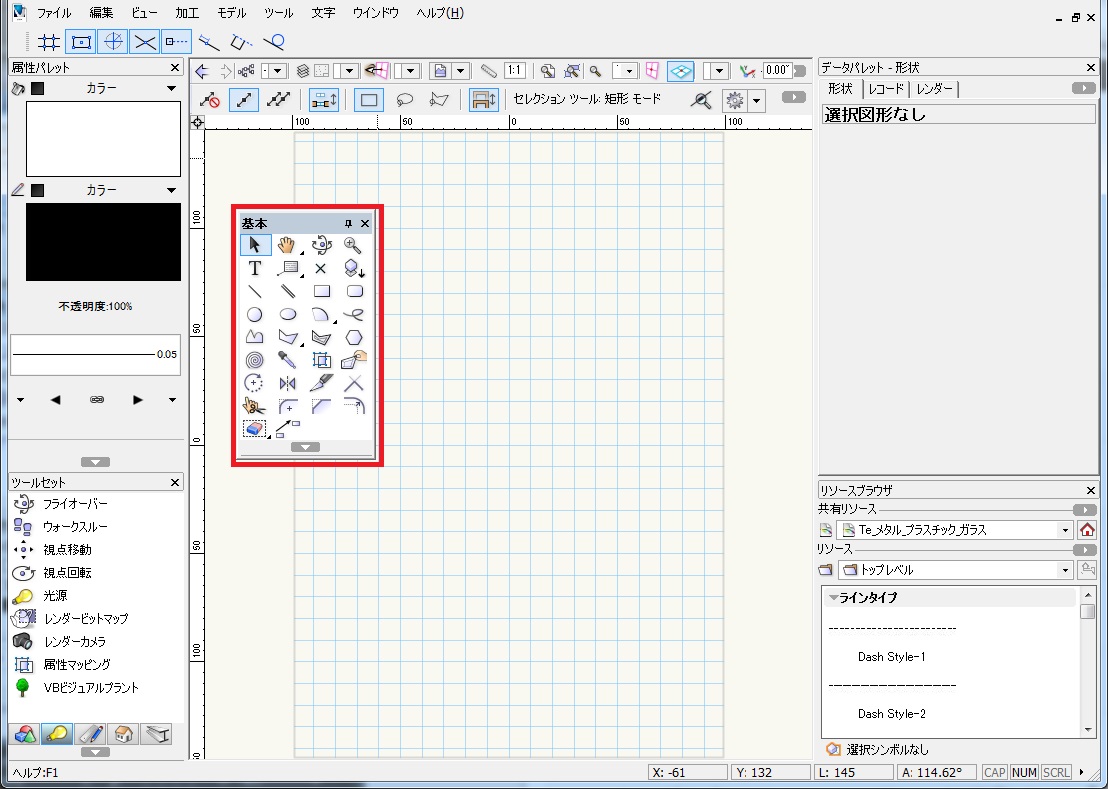Select the Eyedropper tool
1108x790 pixels.
tap(287, 360)
